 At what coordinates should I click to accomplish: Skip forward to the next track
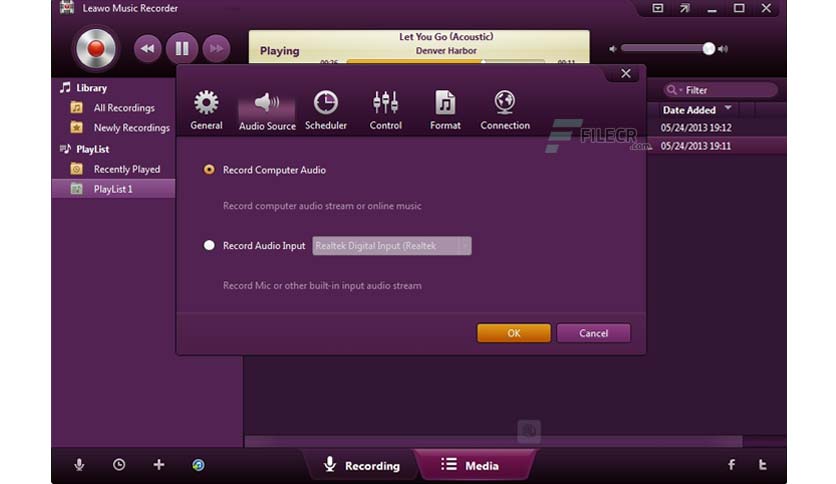tap(216, 49)
